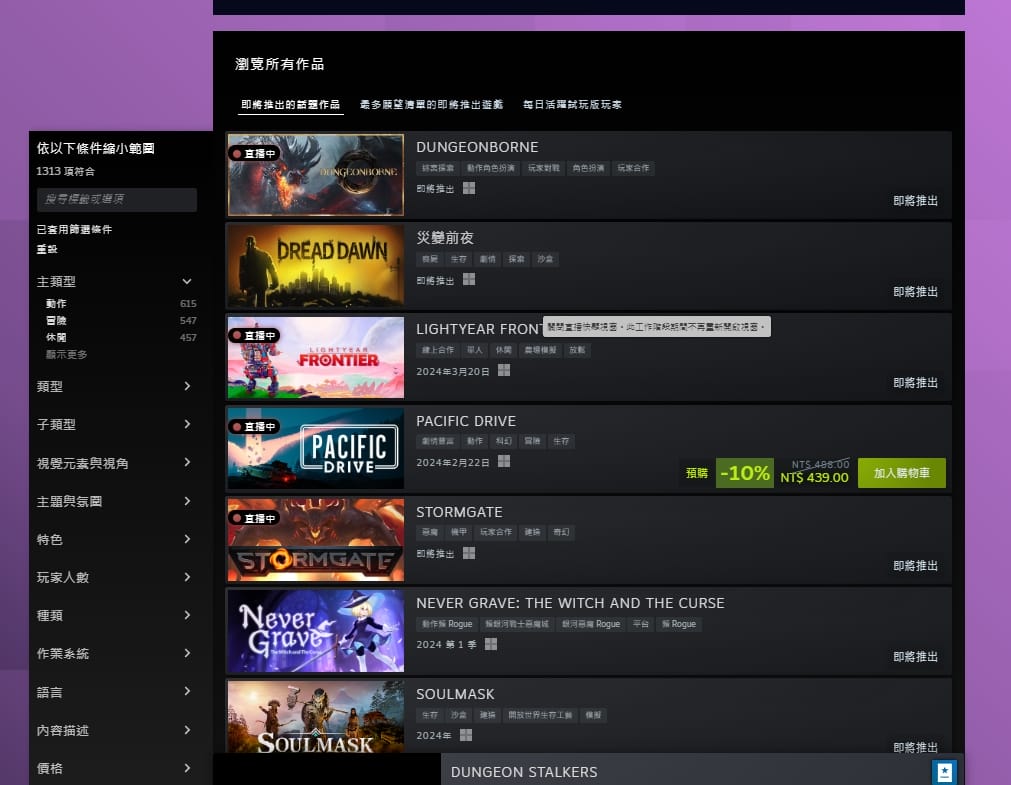Viewport: 1011px width, 785px height.
Task: Collapse the 主類型 filter section
Action: 187,281
